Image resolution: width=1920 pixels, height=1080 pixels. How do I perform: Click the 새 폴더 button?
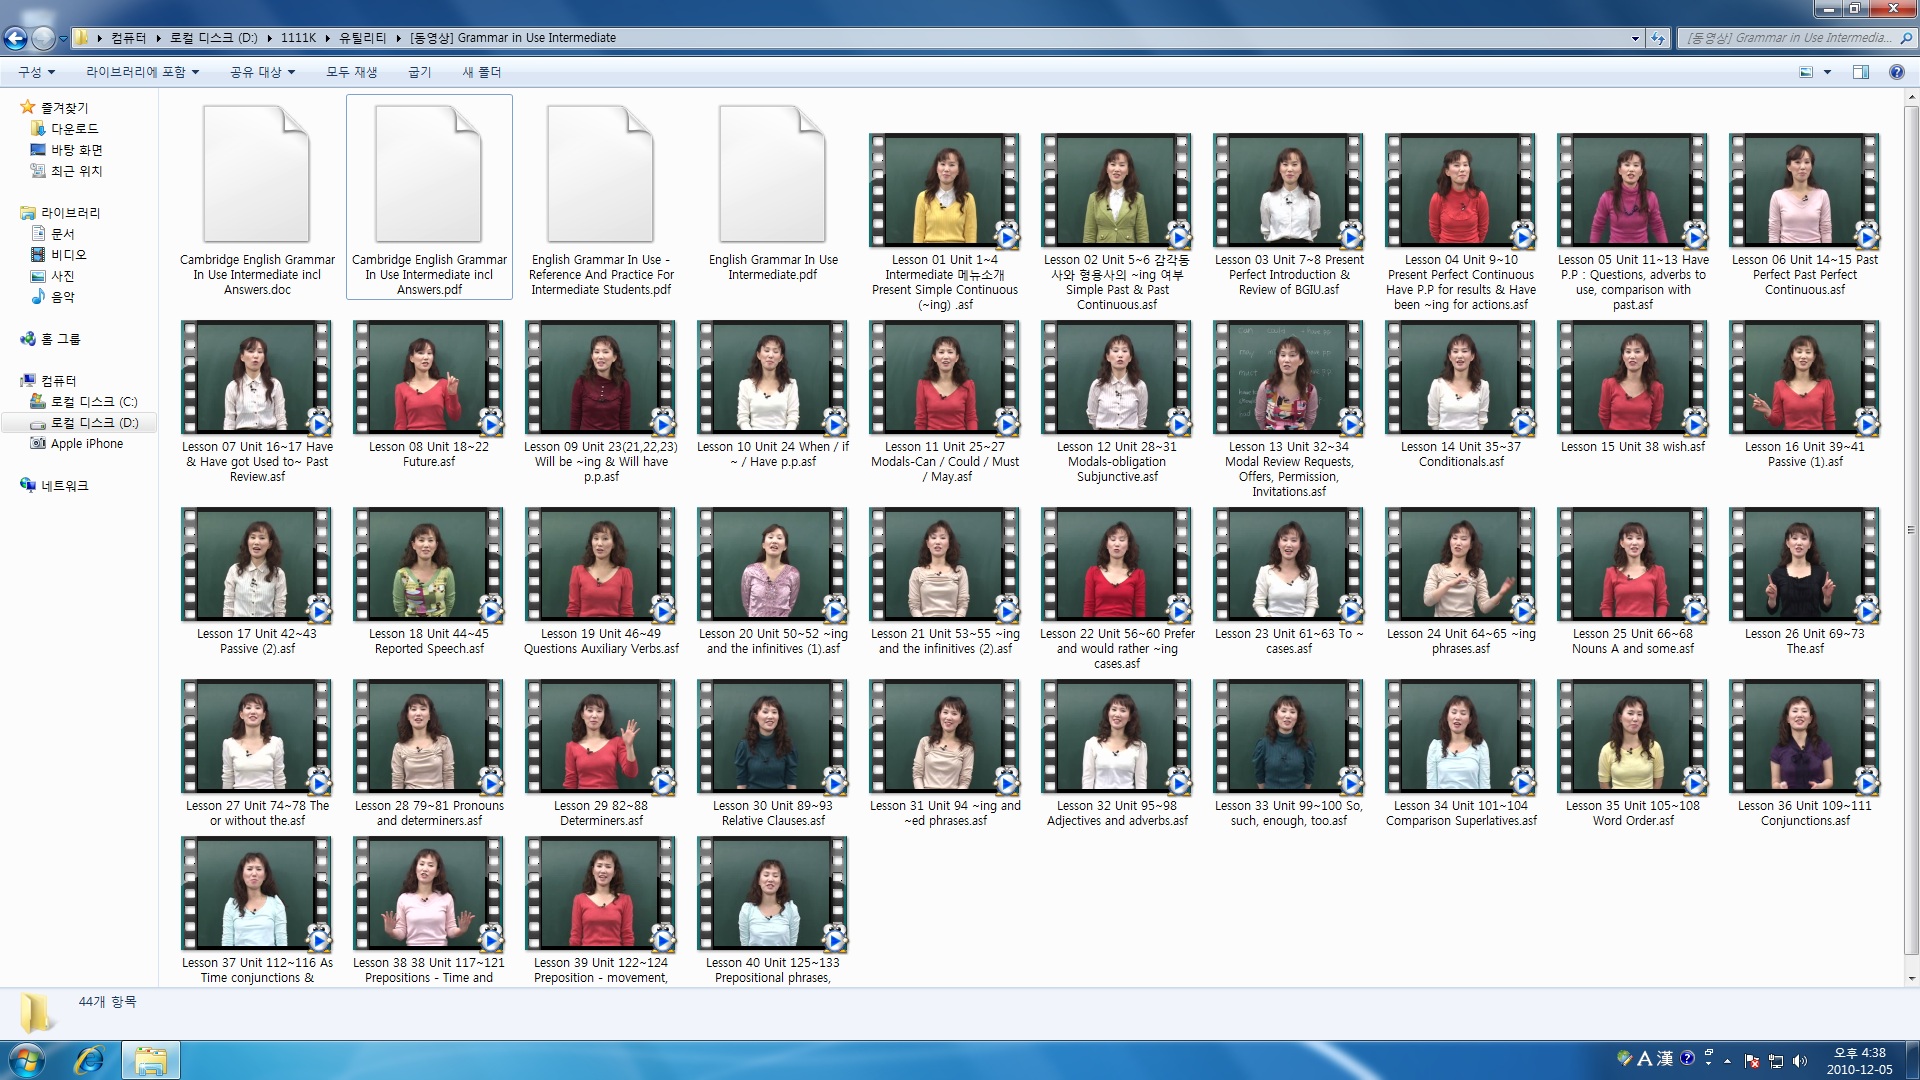point(481,72)
